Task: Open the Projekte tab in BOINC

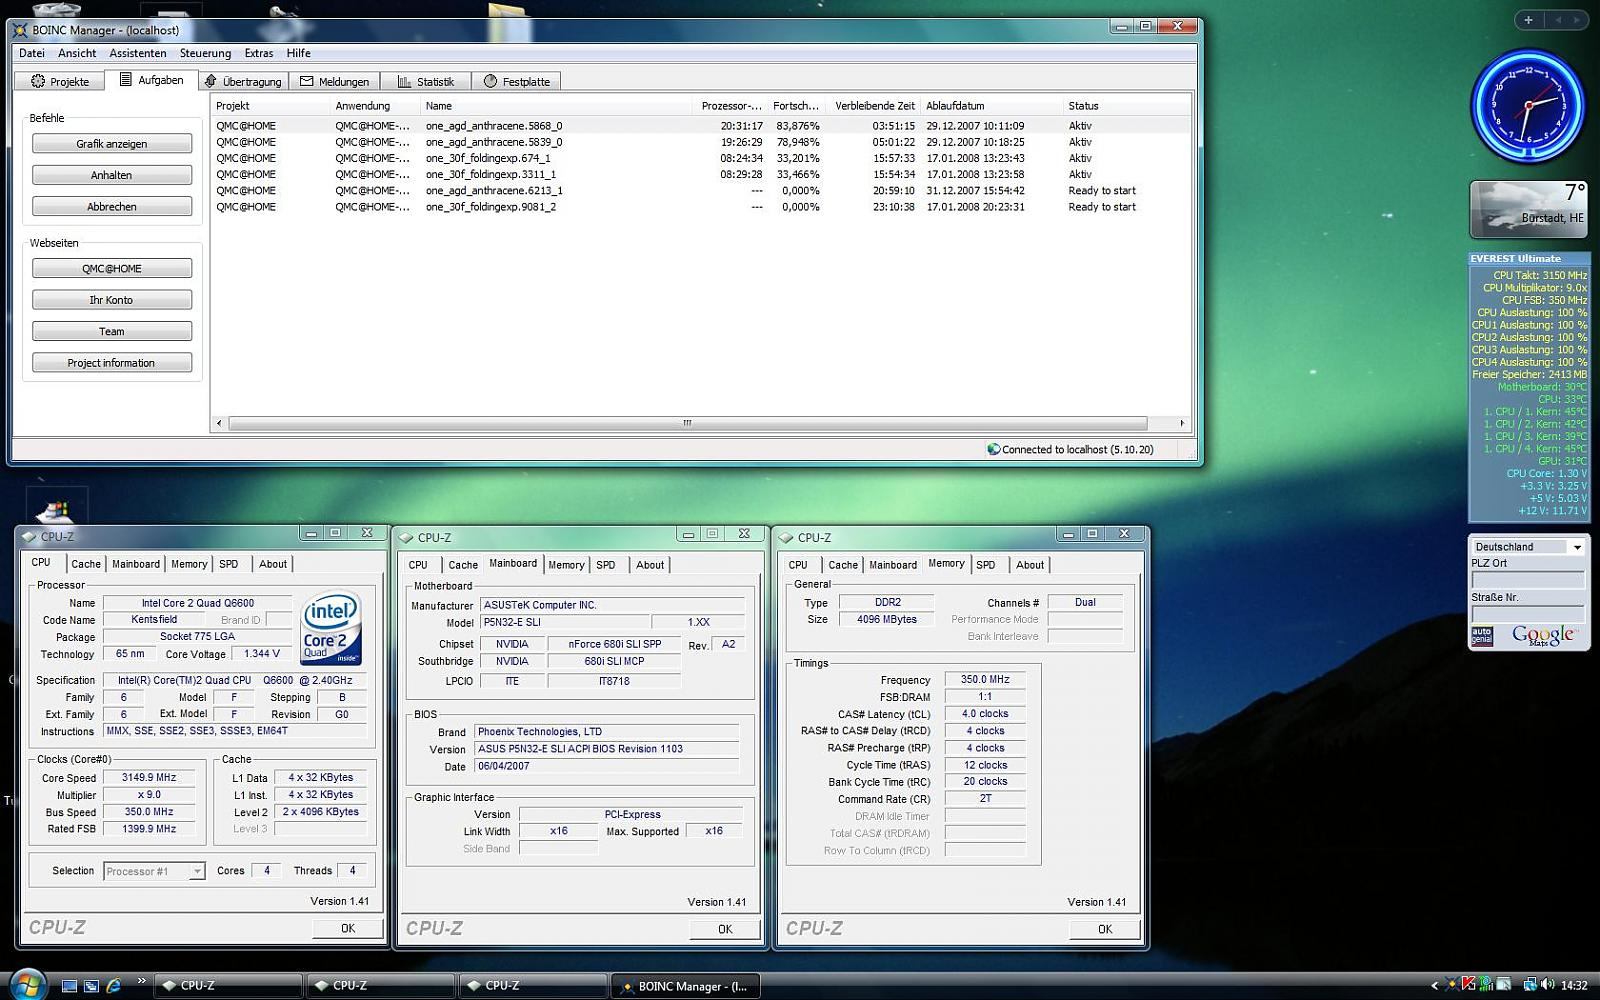Action: (x=60, y=81)
